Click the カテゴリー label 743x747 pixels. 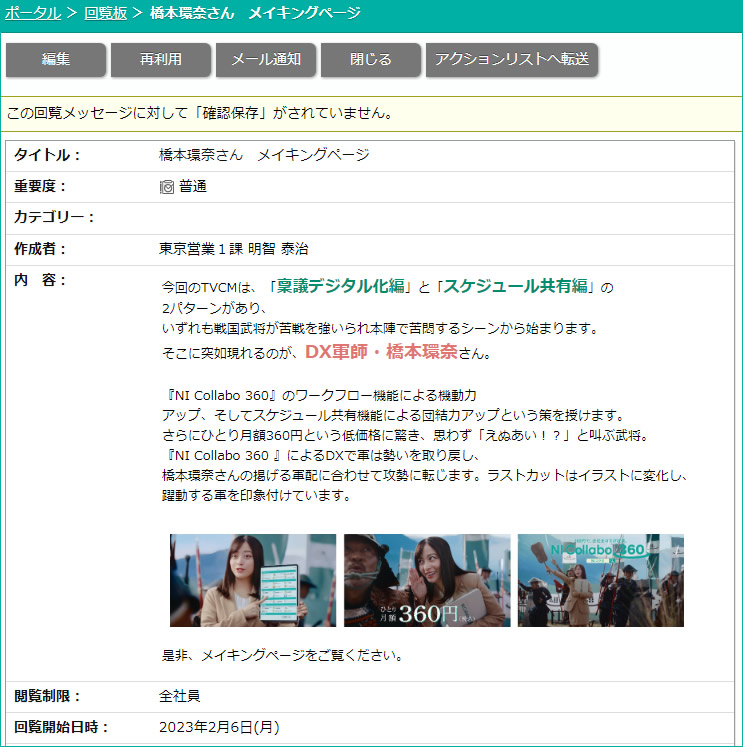pyautogui.click(x=54, y=217)
